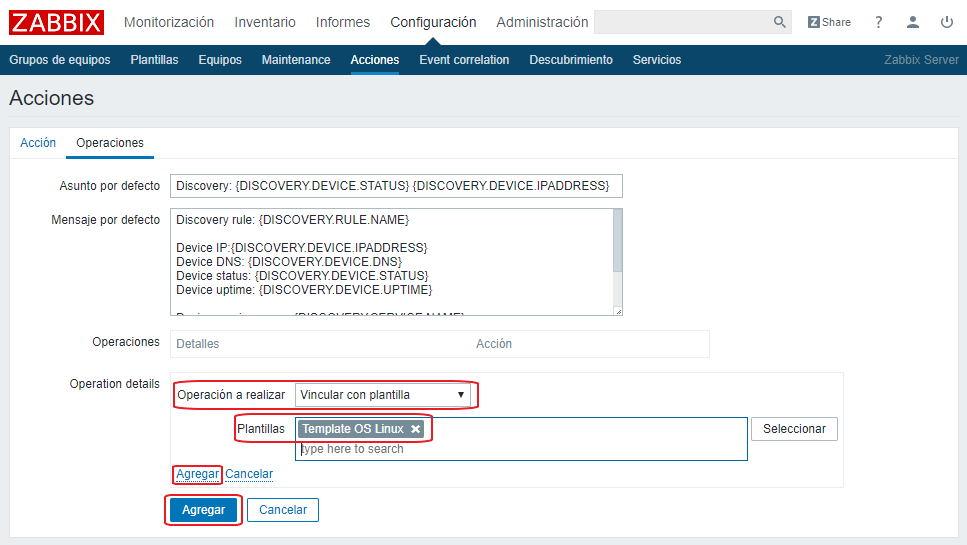Screen dimensions: 967x545
Task: Click the blue Agregar button
Action: (204, 510)
